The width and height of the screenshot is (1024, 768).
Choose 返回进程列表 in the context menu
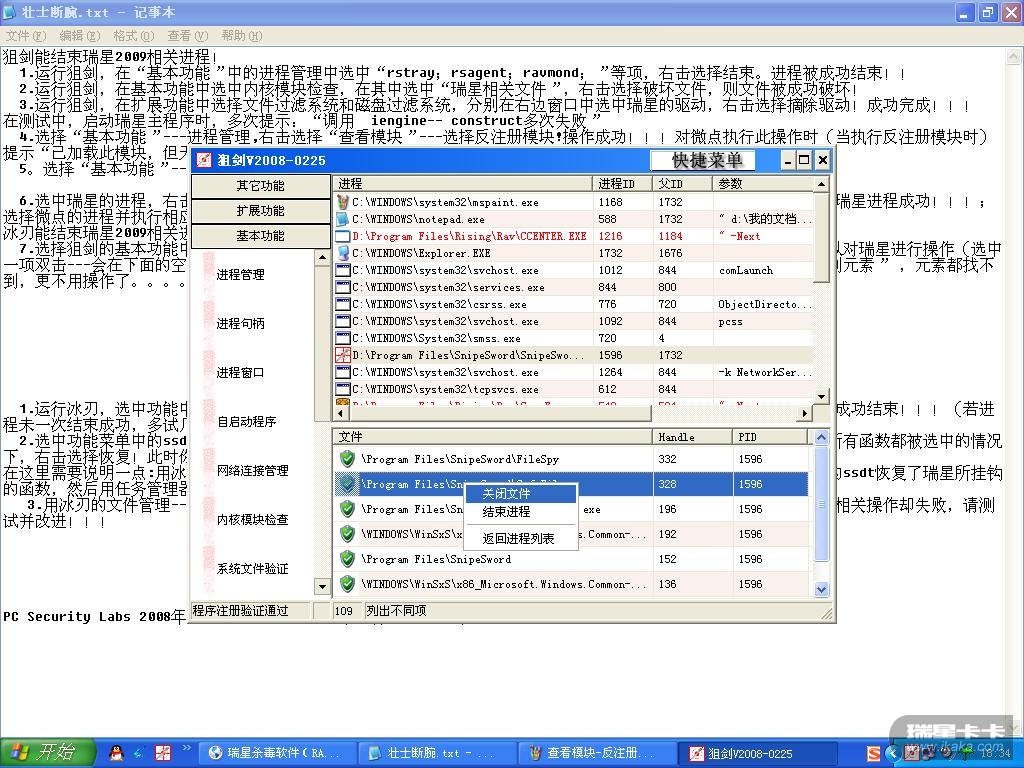[x=520, y=539]
